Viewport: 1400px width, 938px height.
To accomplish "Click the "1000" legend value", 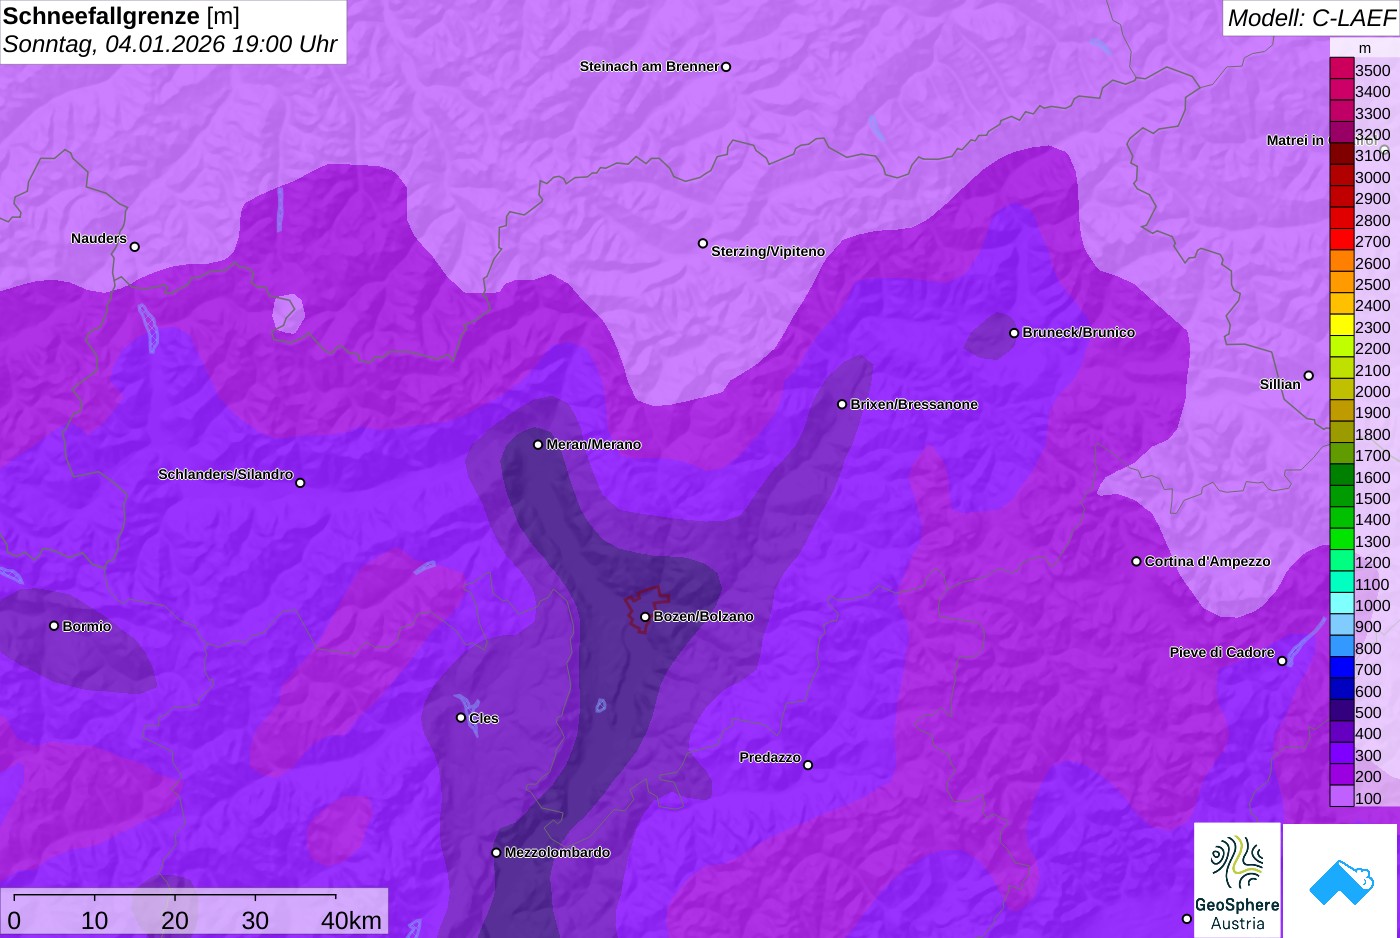I will 1373,606.
